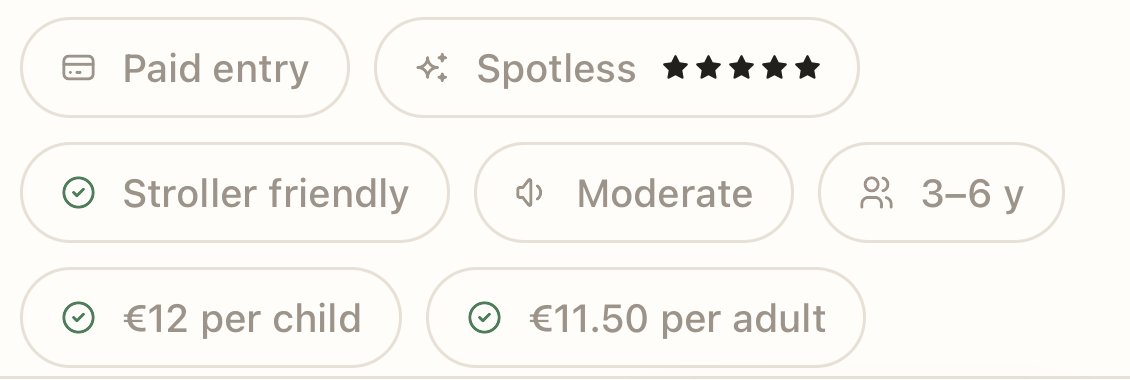Click the sparkles icon beside Spotless

click(x=432, y=68)
